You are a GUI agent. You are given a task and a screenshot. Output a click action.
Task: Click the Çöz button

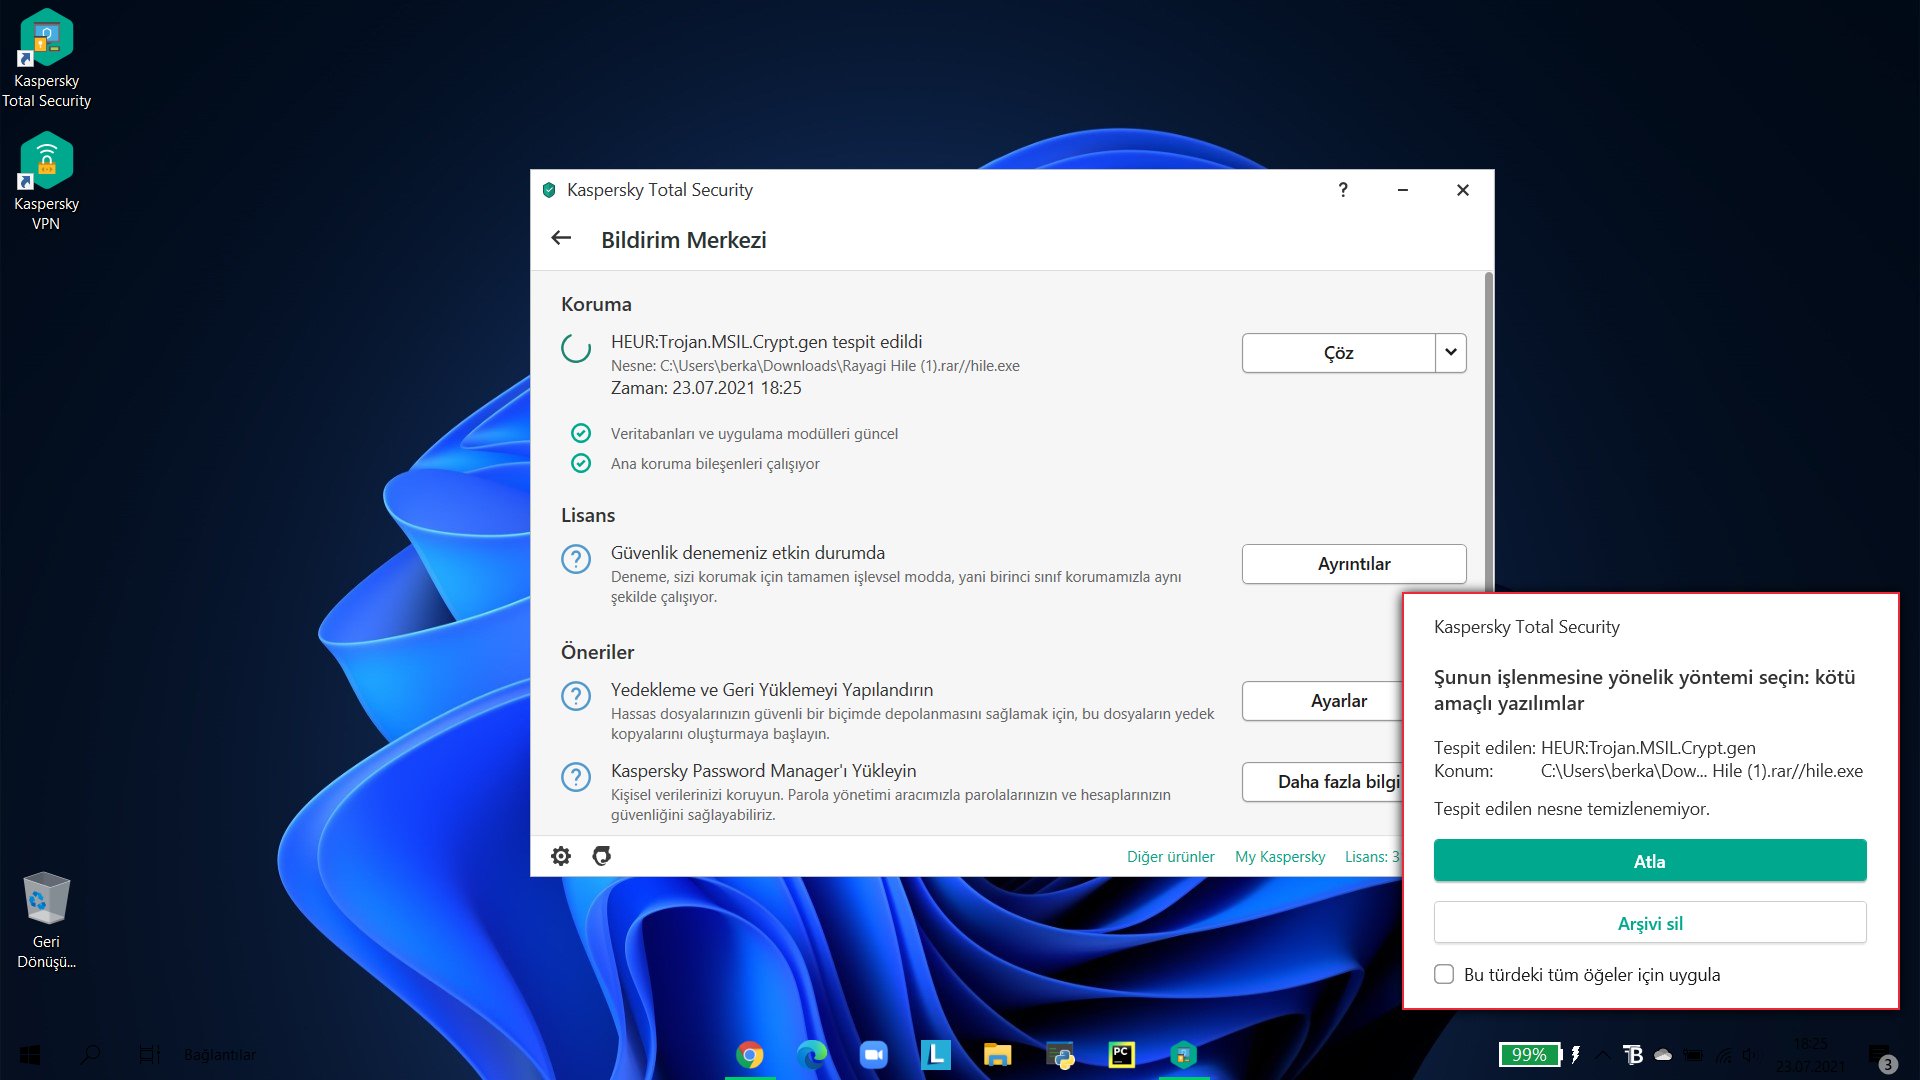1338,353
